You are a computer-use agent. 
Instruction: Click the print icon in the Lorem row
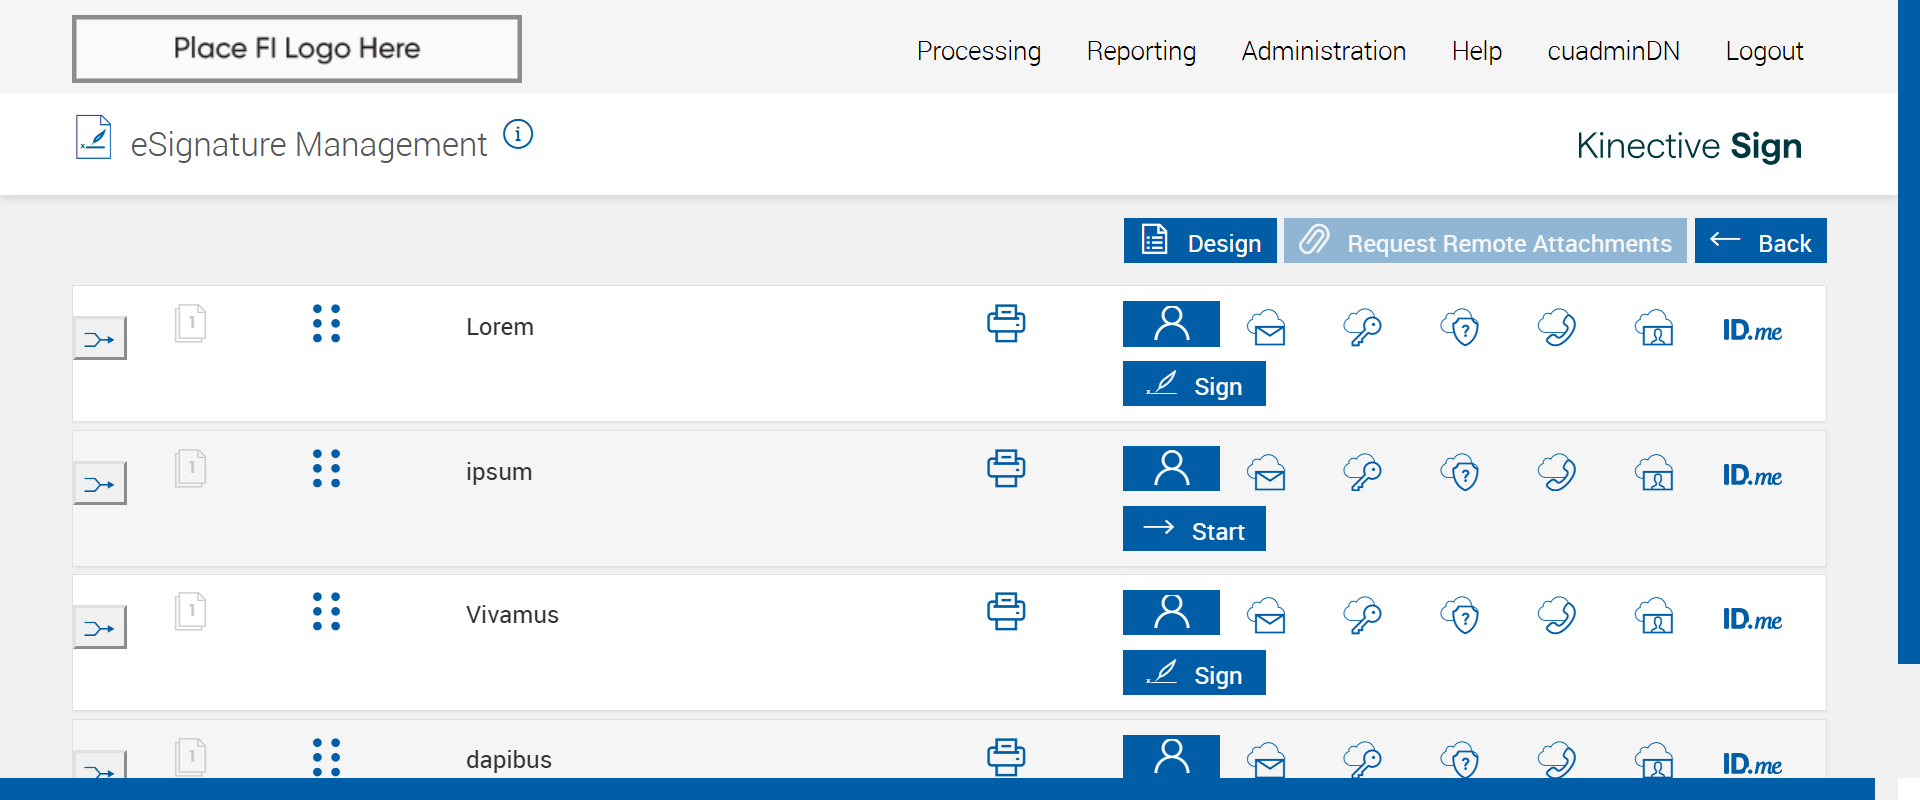[x=1006, y=324]
